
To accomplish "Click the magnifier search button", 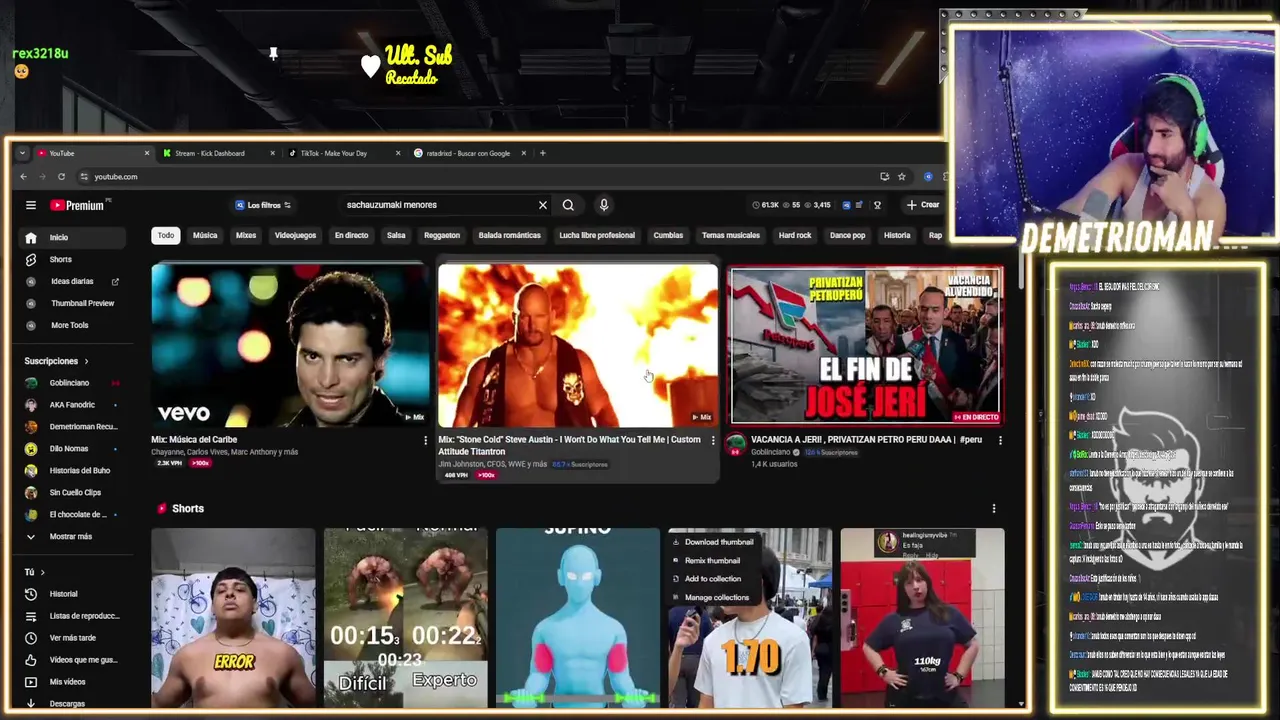I will [x=568, y=205].
